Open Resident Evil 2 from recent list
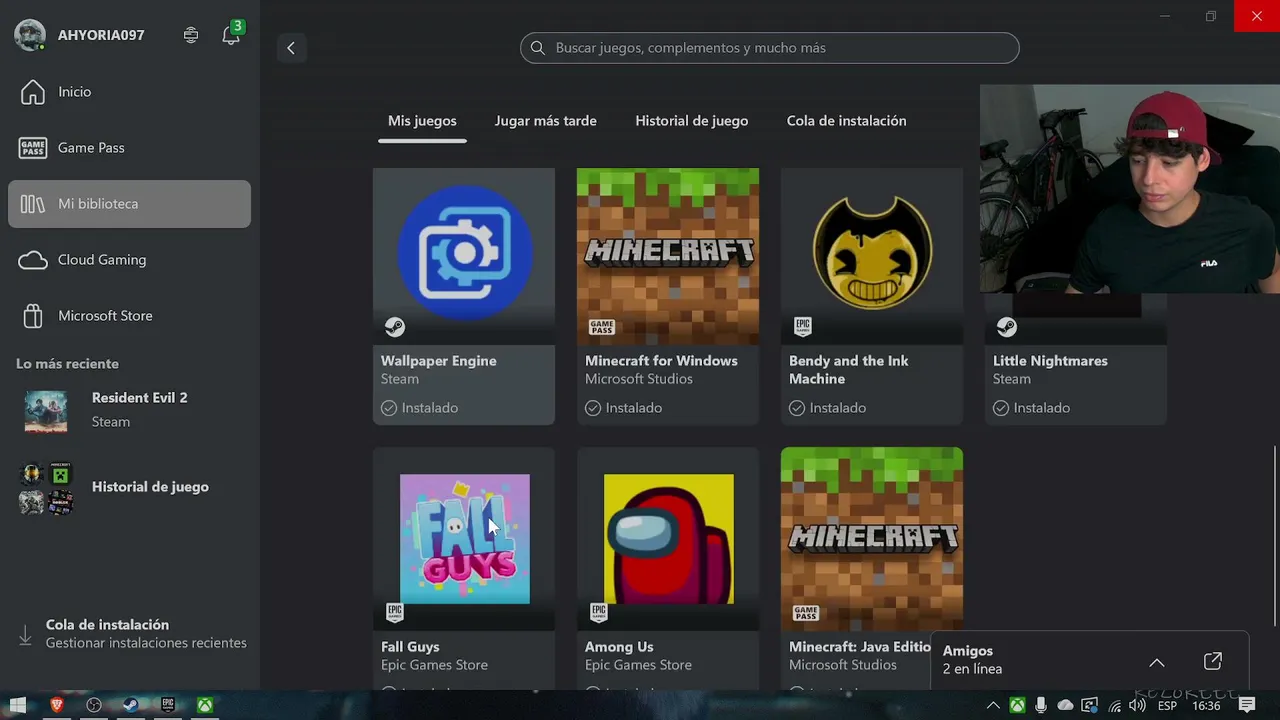 tap(129, 410)
